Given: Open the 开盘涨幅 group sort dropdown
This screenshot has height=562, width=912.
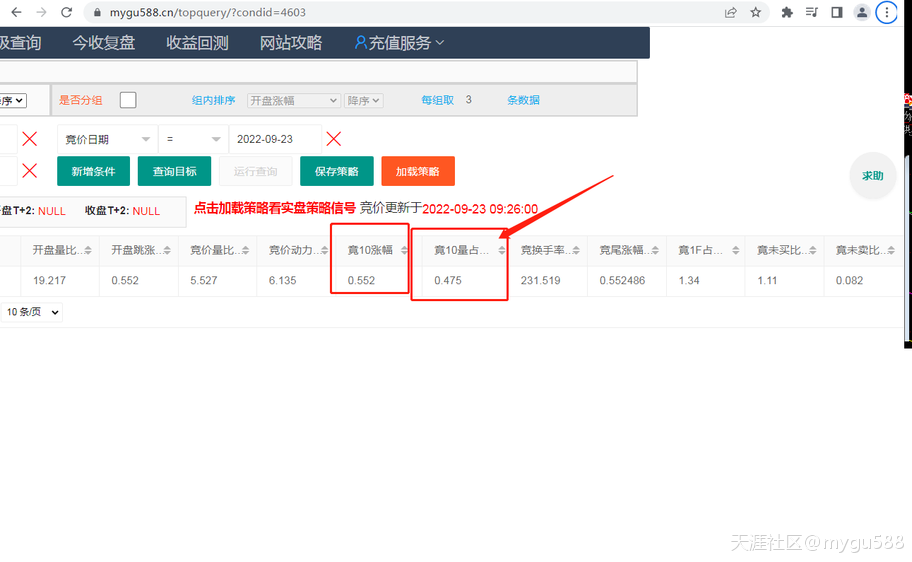Looking at the screenshot, I should [293, 100].
